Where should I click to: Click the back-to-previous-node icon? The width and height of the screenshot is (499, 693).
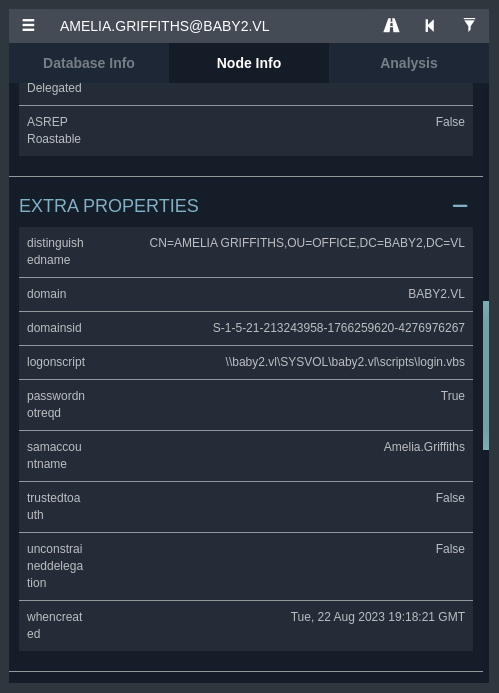coord(430,26)
